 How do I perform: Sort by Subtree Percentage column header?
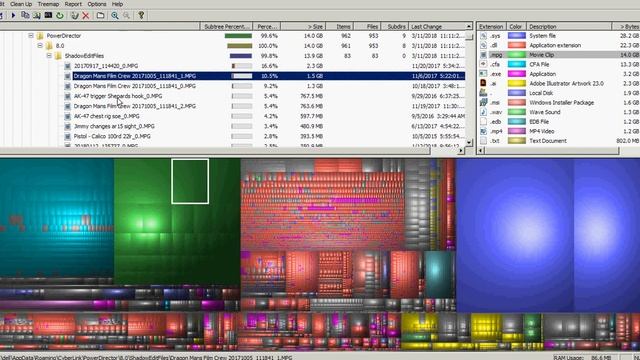tap(226, 27)
